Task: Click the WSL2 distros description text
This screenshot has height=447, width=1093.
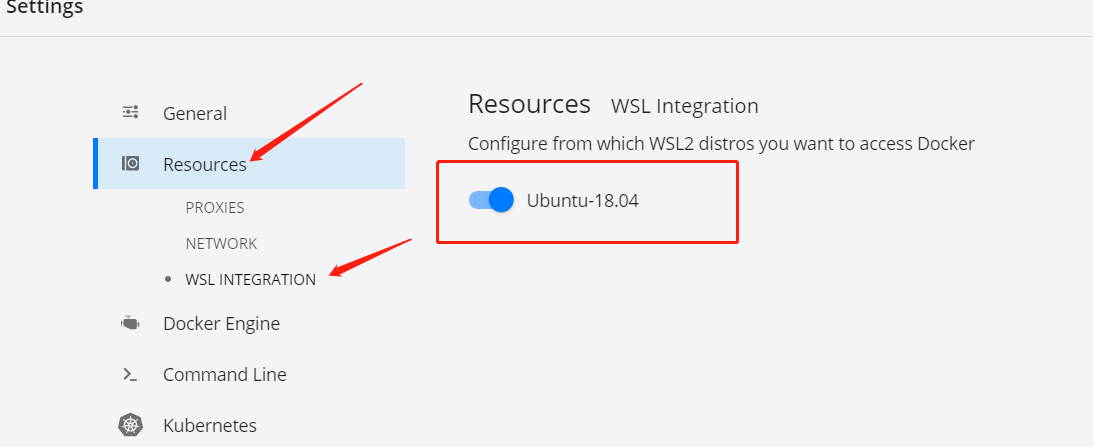Action: (x=721, y=144)
